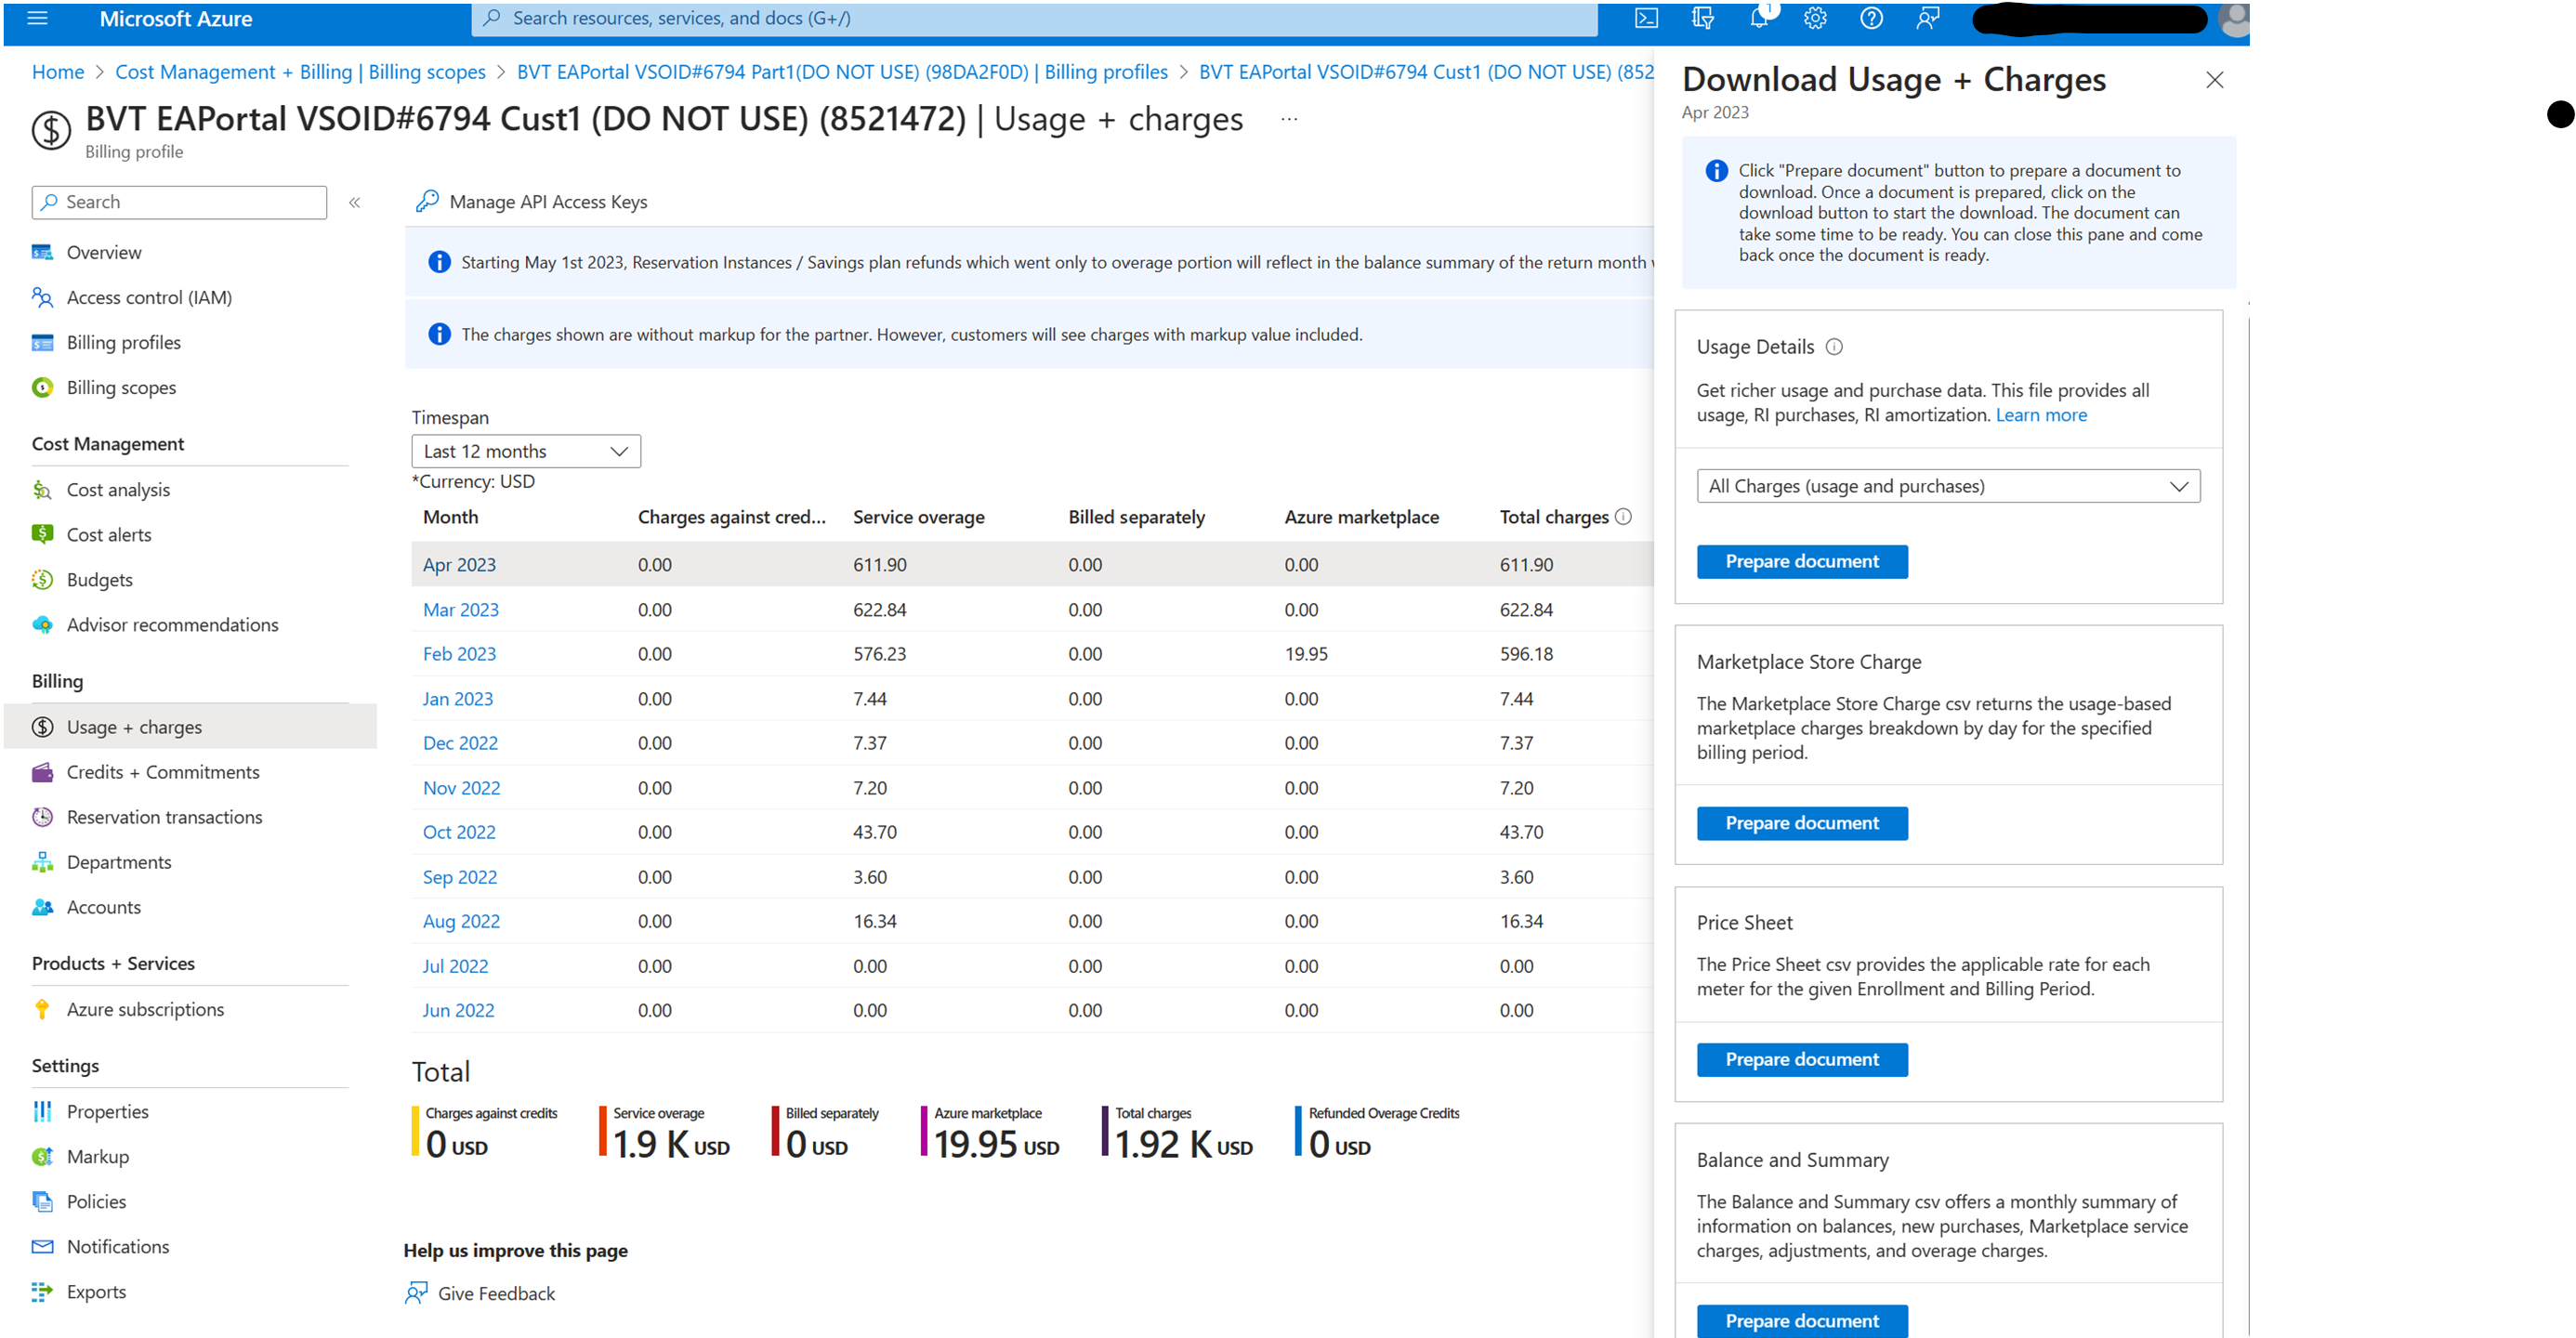This screenshot has height=1338, width=2576.
Task: Click the Policies icon in sidebar
Action: [x=42, y=1201]
